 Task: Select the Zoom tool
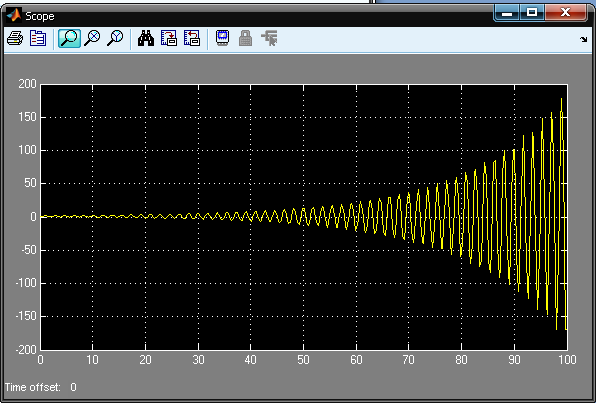coord(69,38)
